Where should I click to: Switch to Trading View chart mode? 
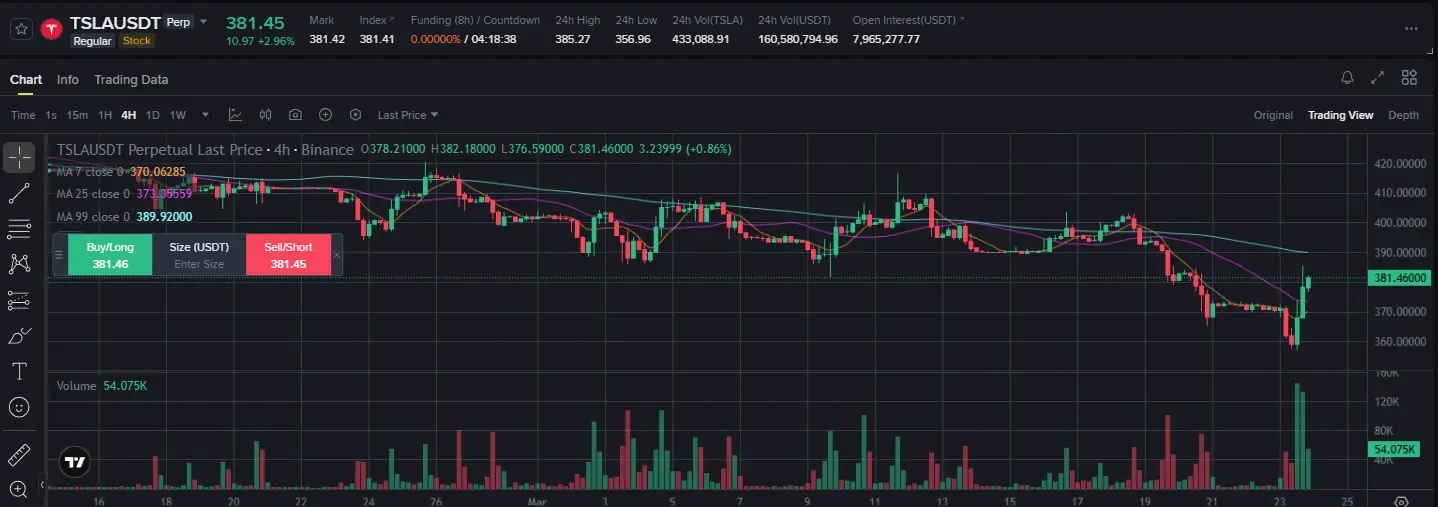click(x=1340, y=115)
